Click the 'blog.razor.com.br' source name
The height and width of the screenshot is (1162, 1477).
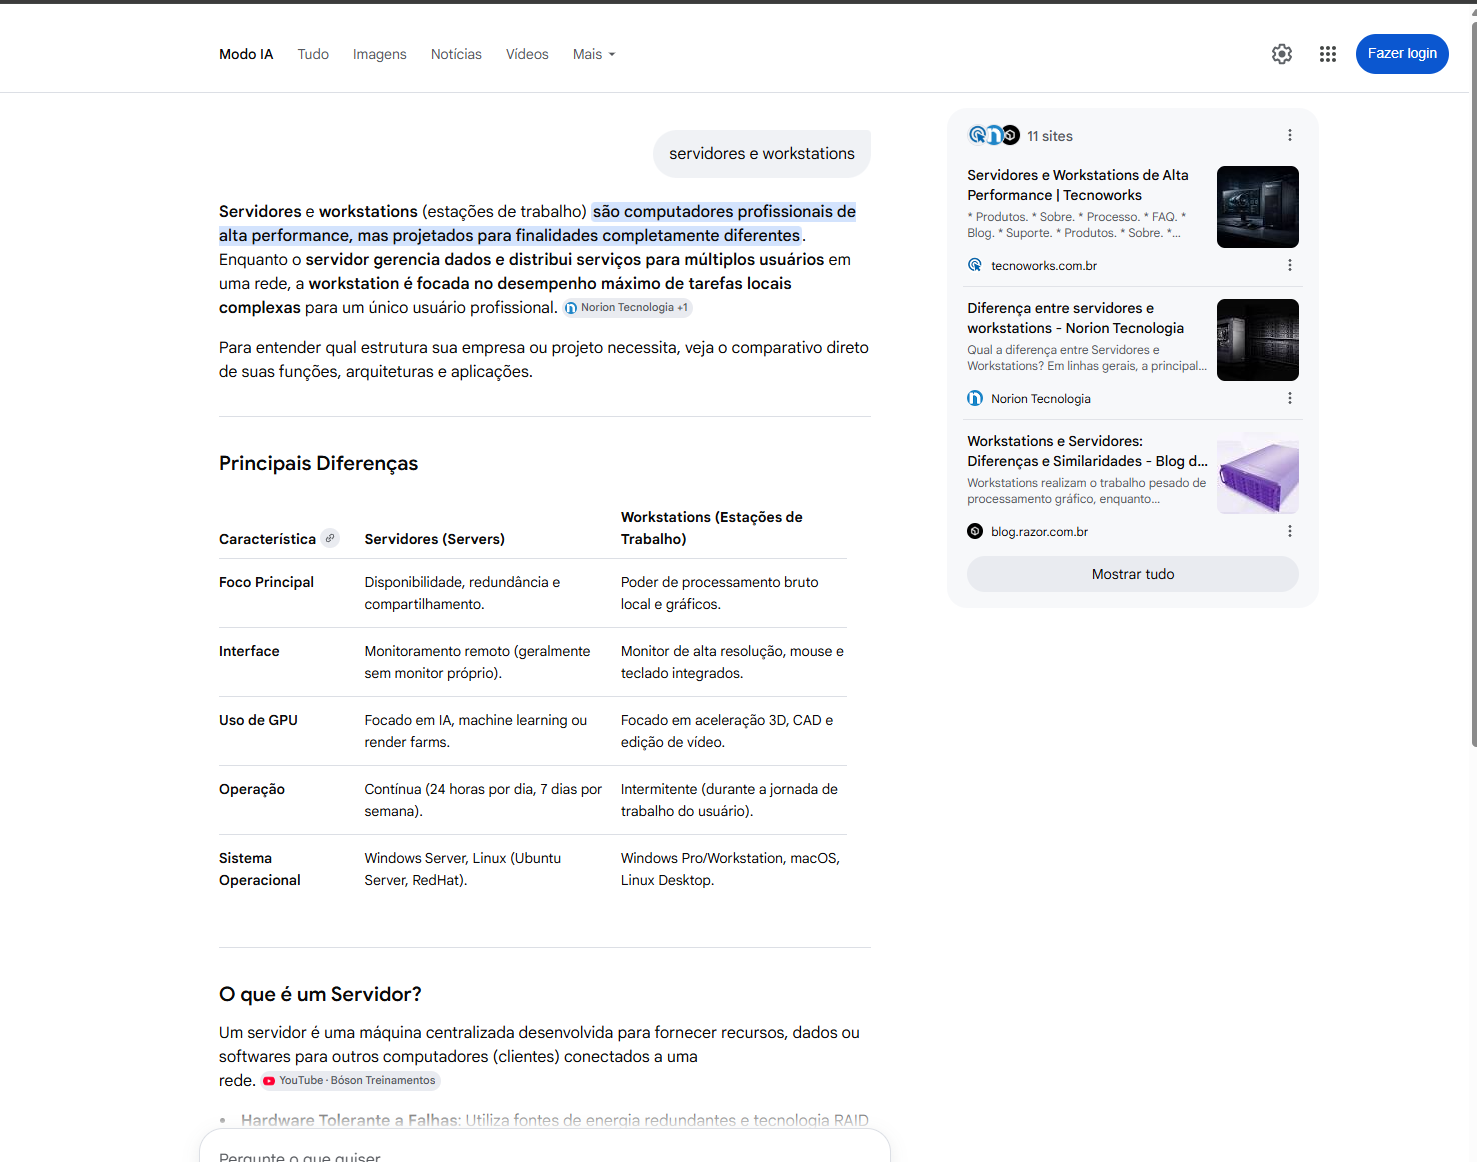click(x=1039, y=532)
